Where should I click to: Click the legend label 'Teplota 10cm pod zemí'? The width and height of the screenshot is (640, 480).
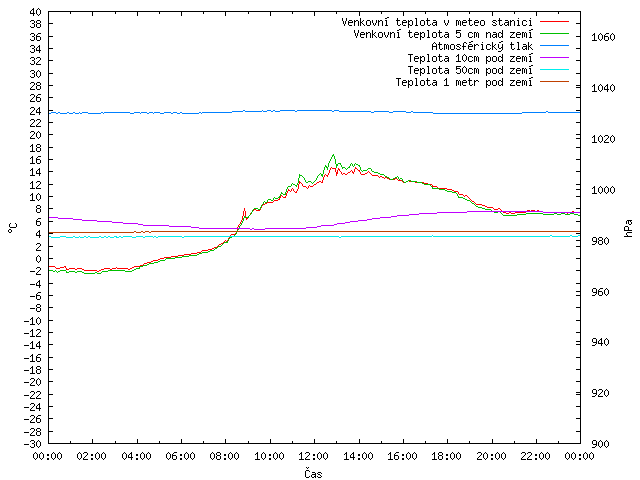click(470, 58)
